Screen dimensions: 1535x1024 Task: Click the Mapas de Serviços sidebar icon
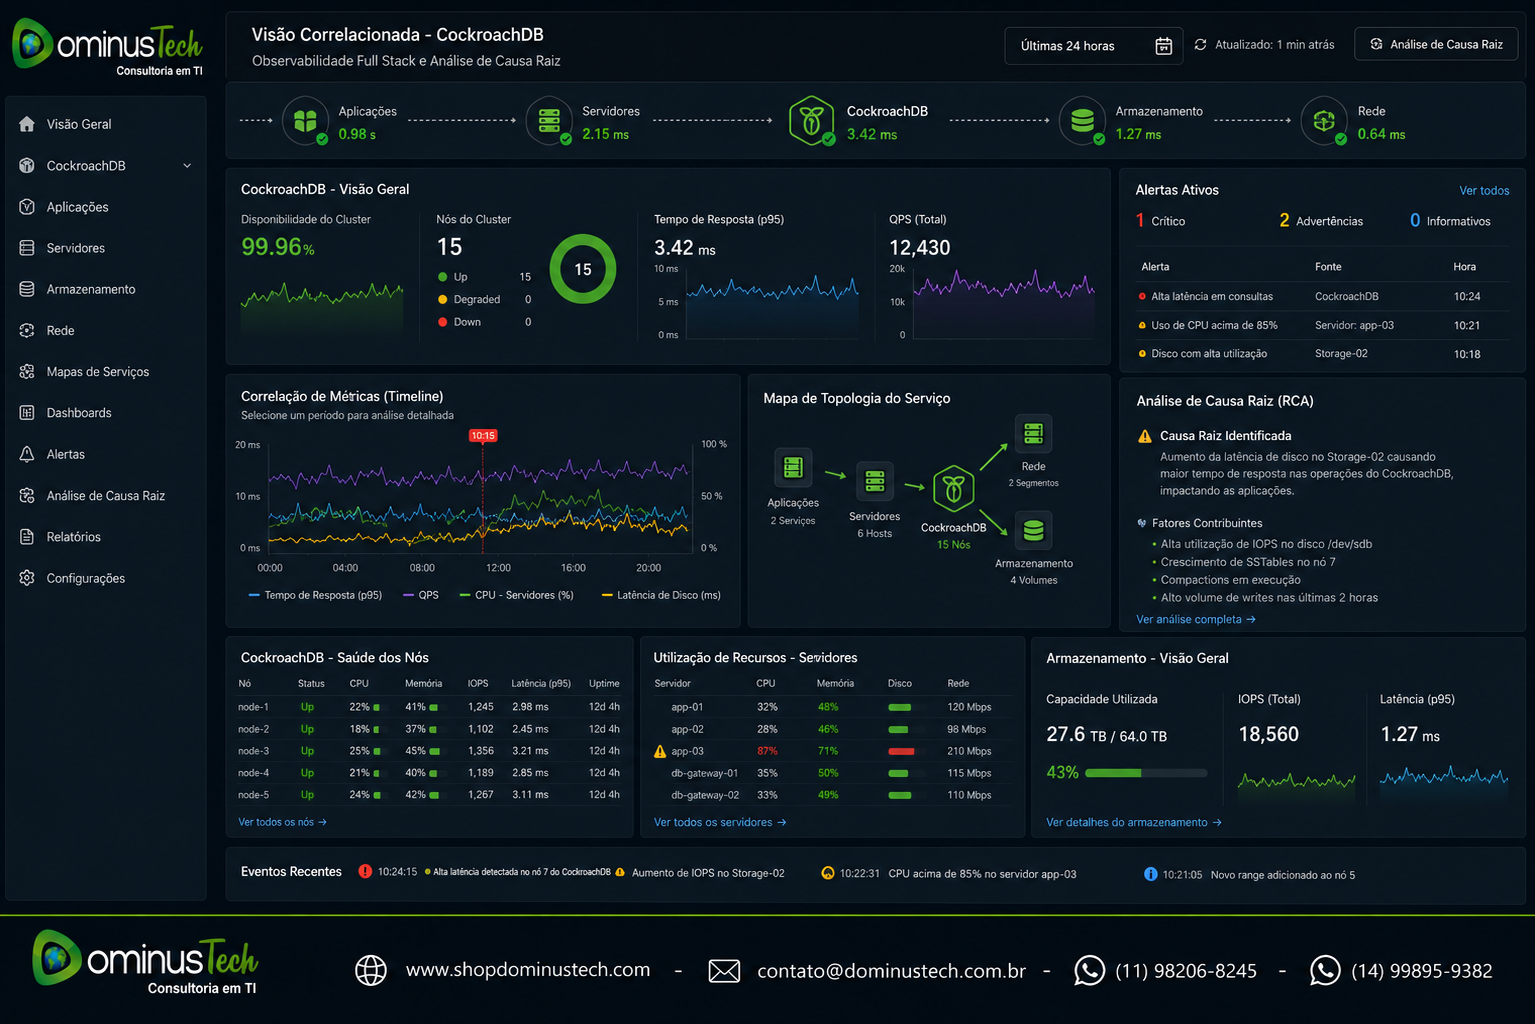[27, 371]
